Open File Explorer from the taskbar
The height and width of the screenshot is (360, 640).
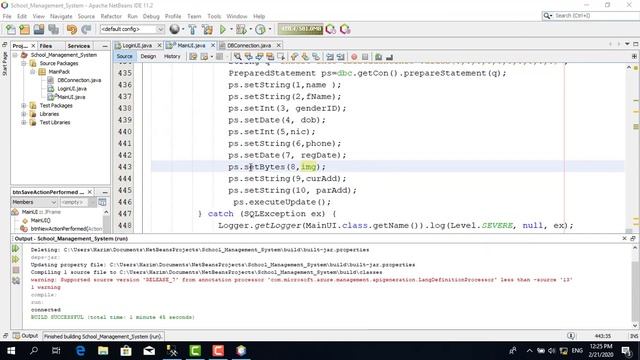point(103,351)
